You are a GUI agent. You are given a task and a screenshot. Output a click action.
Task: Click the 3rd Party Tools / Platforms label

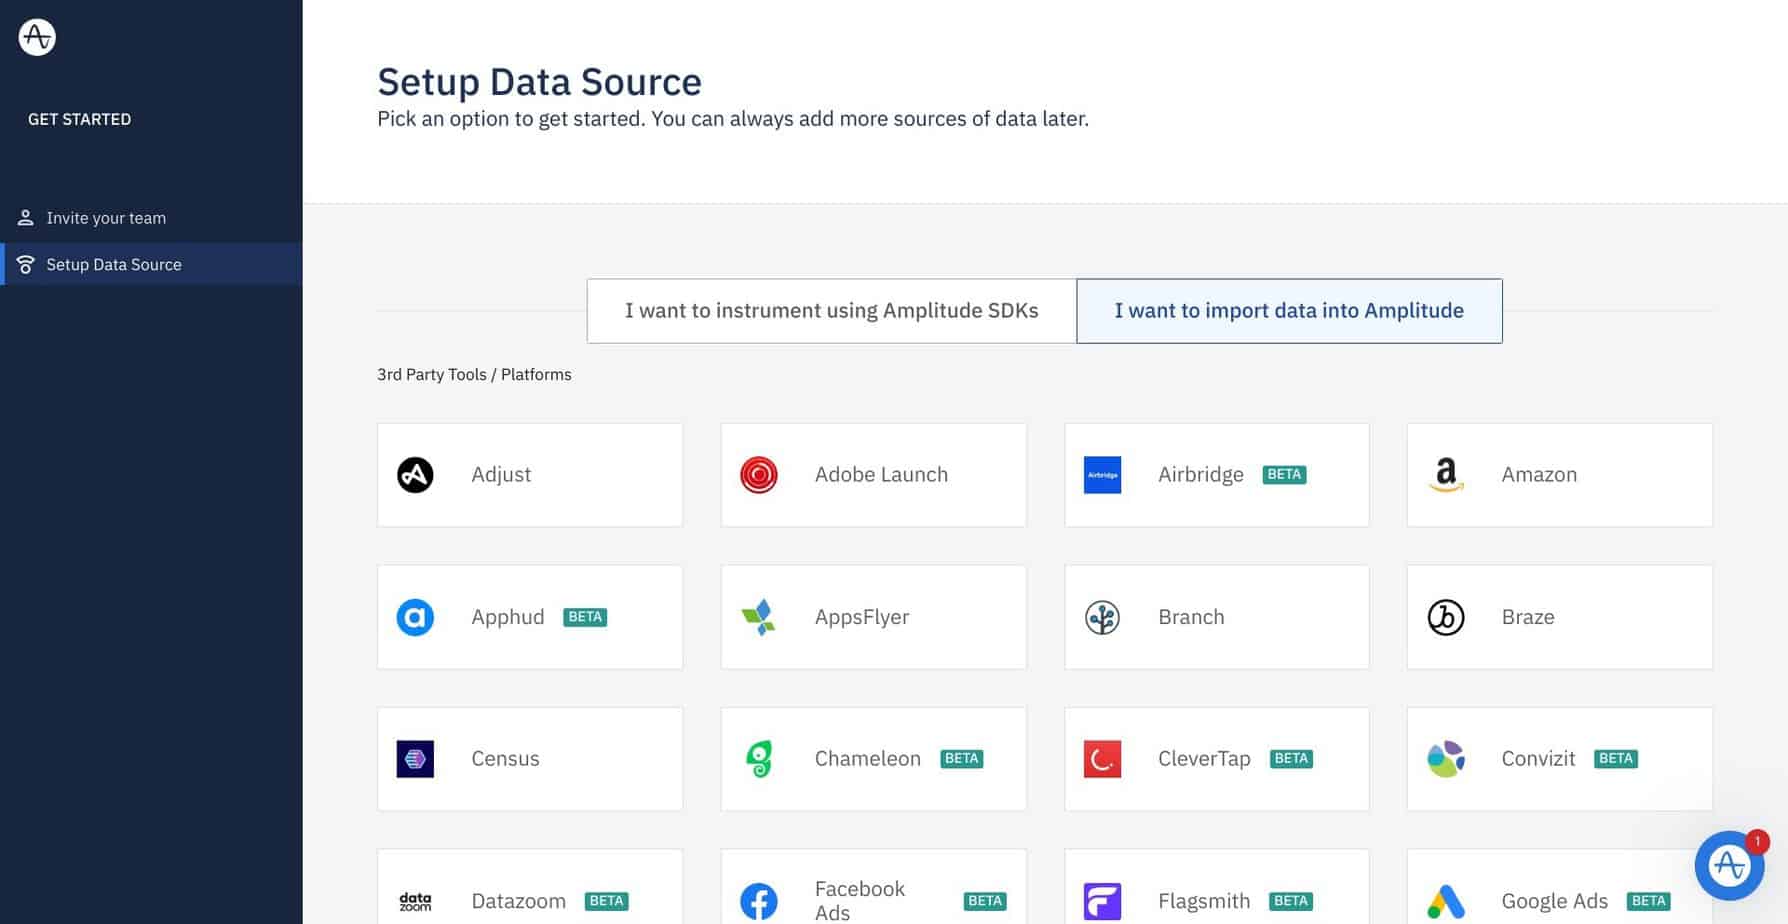coord(474,374)
